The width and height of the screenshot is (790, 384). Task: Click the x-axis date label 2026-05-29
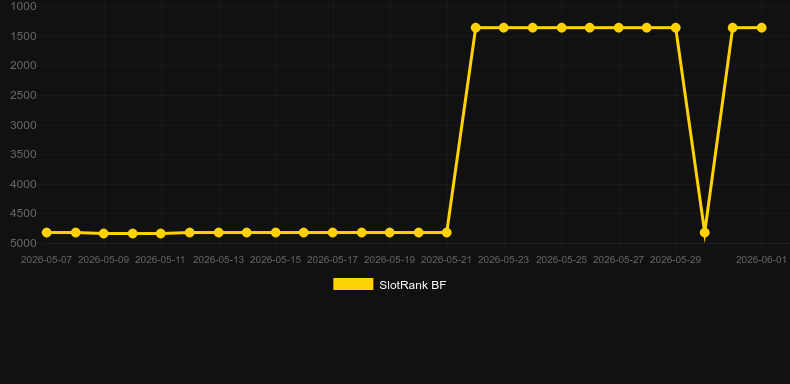(675, 260)
